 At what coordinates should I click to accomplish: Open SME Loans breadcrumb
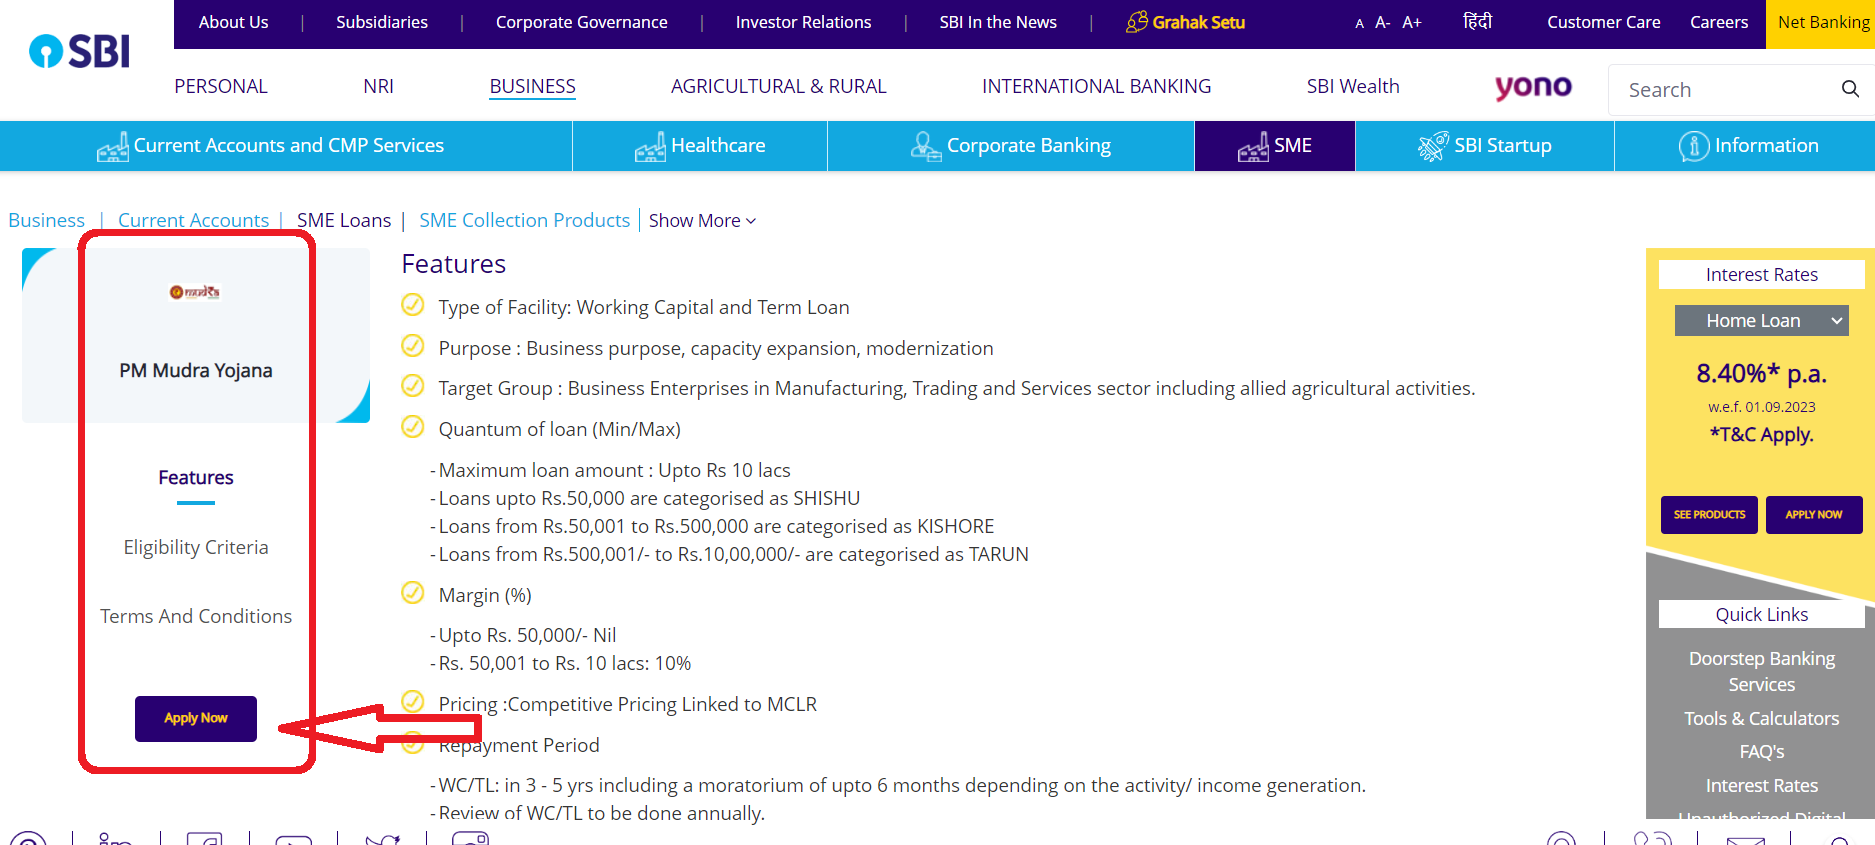click(x=344, y=220)
